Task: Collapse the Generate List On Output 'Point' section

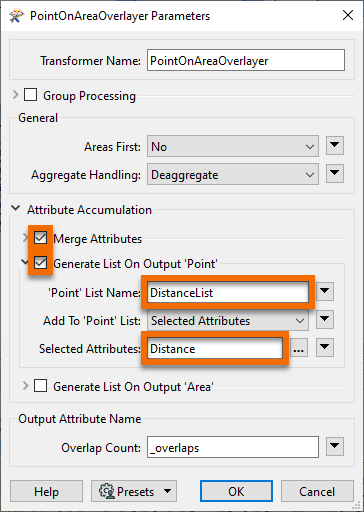Action: (25, 262)
